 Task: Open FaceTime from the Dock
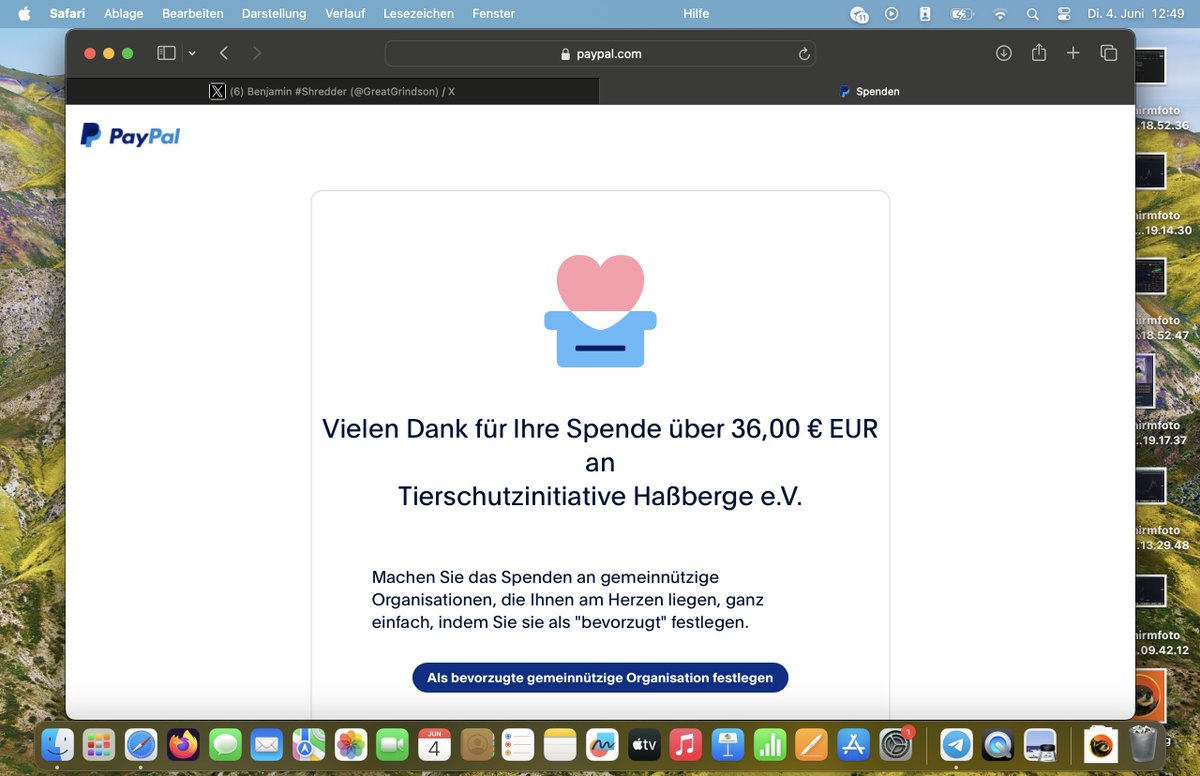point(393,744)
